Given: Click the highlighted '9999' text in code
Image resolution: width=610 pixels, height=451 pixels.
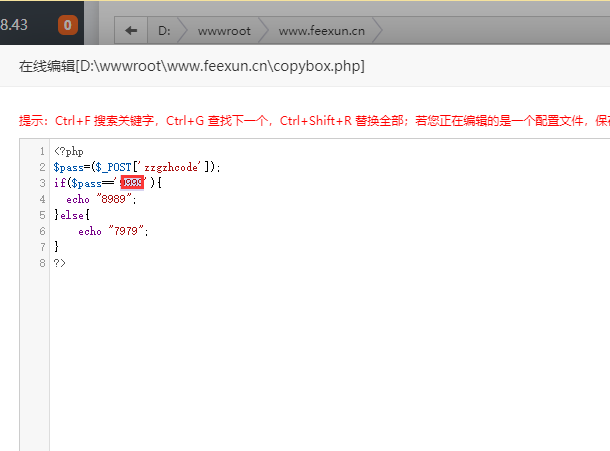Looking at the screenshot, I should pyautogui.click(x=132, y=183).
